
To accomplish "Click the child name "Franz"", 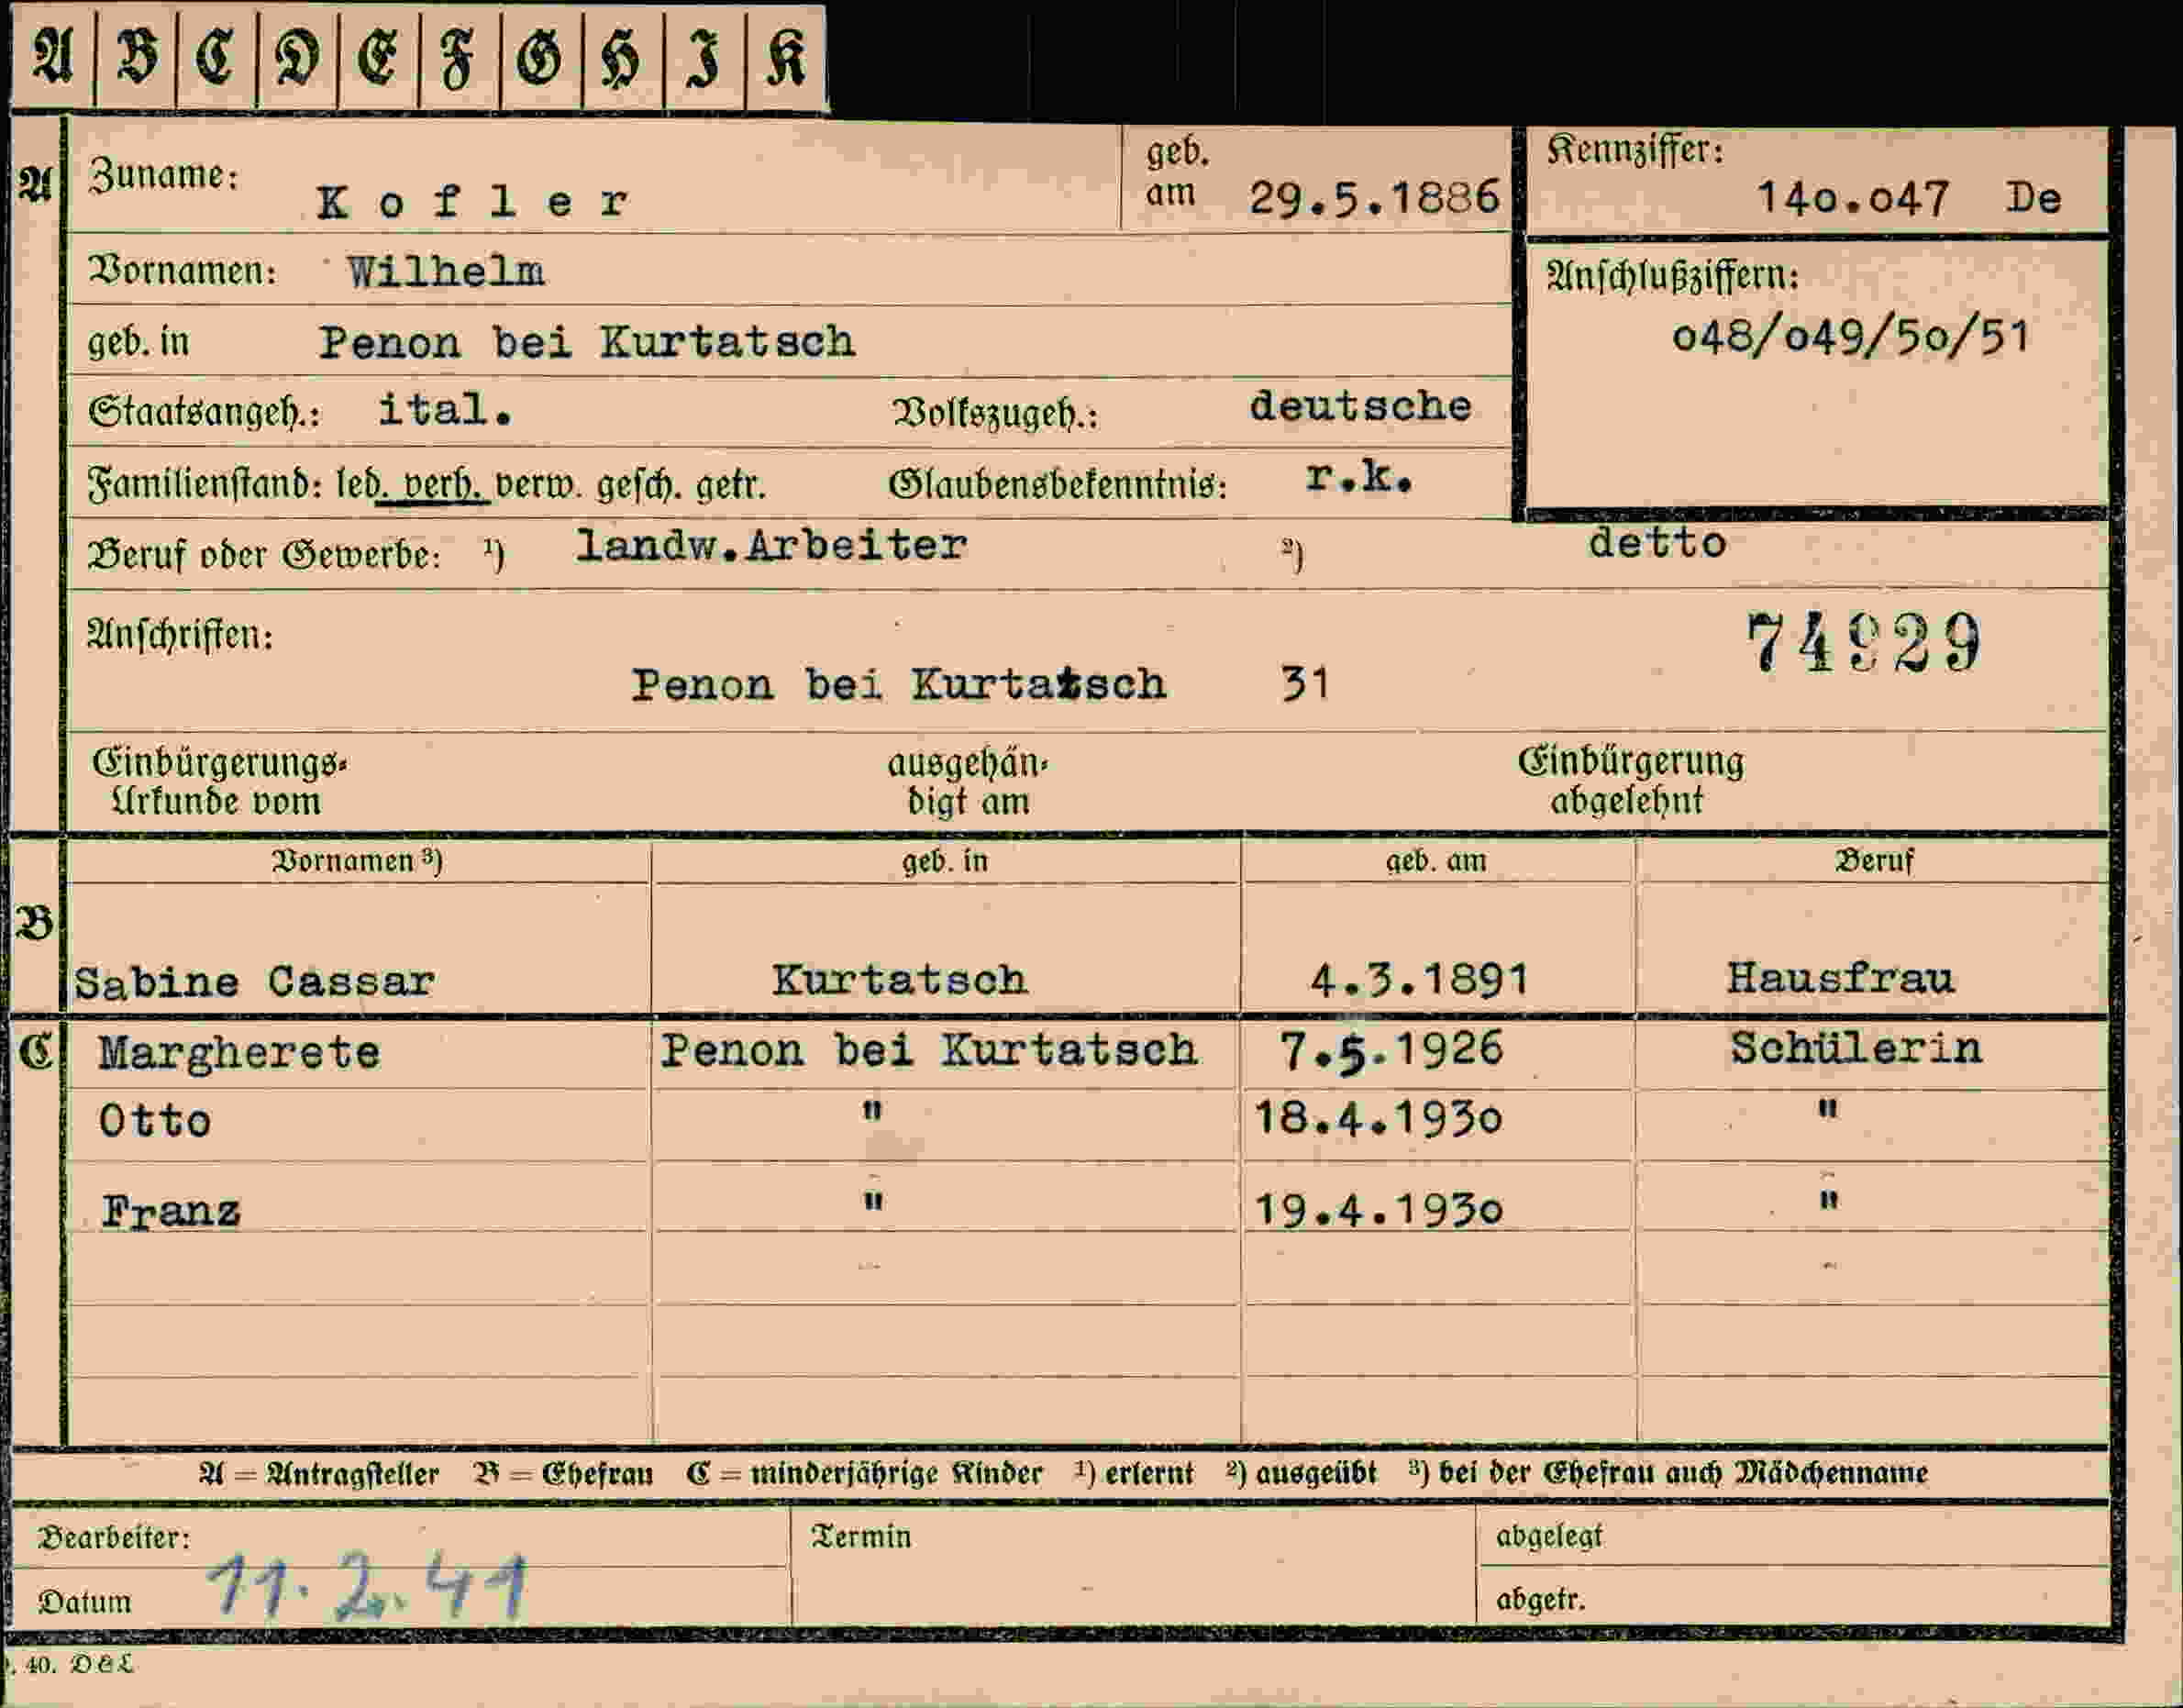I will click(x=170, y=1212).
